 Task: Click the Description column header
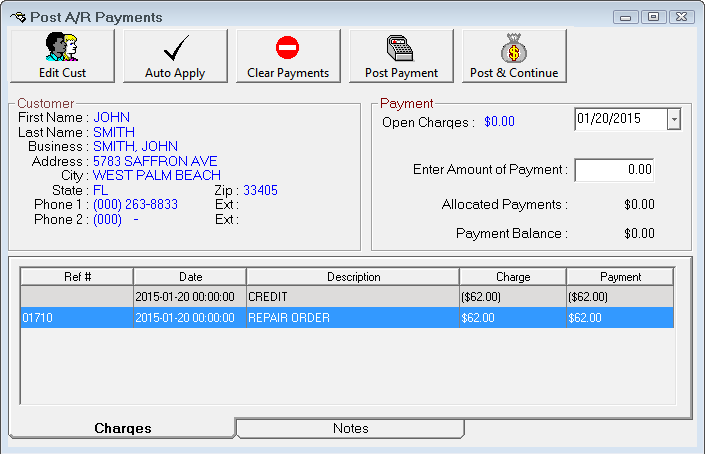pos(353,277)
